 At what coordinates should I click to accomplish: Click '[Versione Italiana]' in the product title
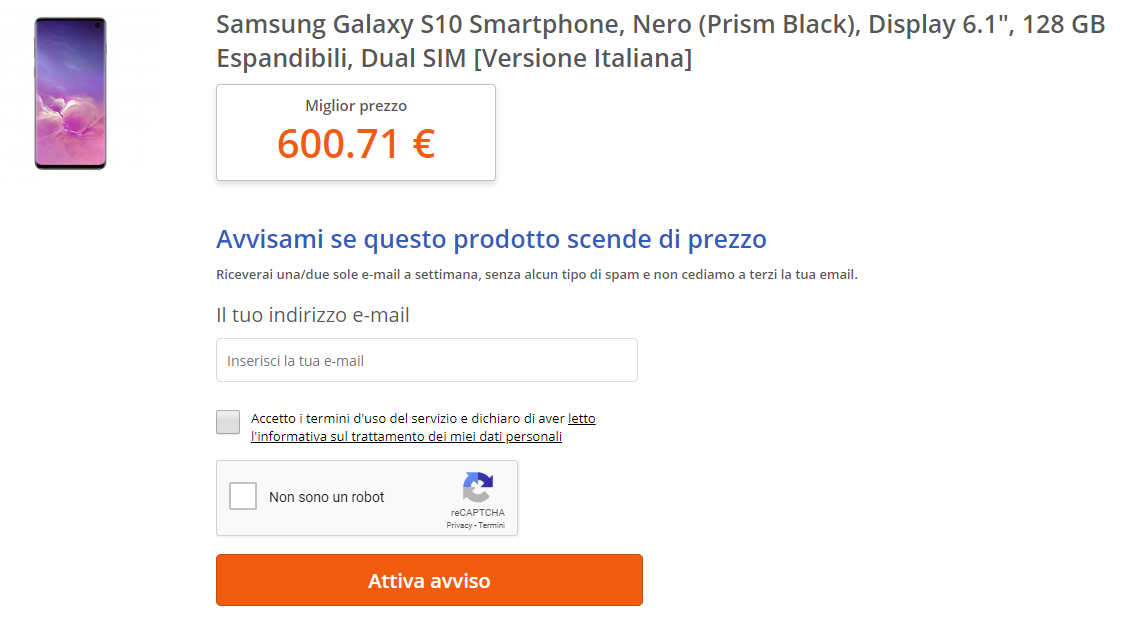[582, 59]
